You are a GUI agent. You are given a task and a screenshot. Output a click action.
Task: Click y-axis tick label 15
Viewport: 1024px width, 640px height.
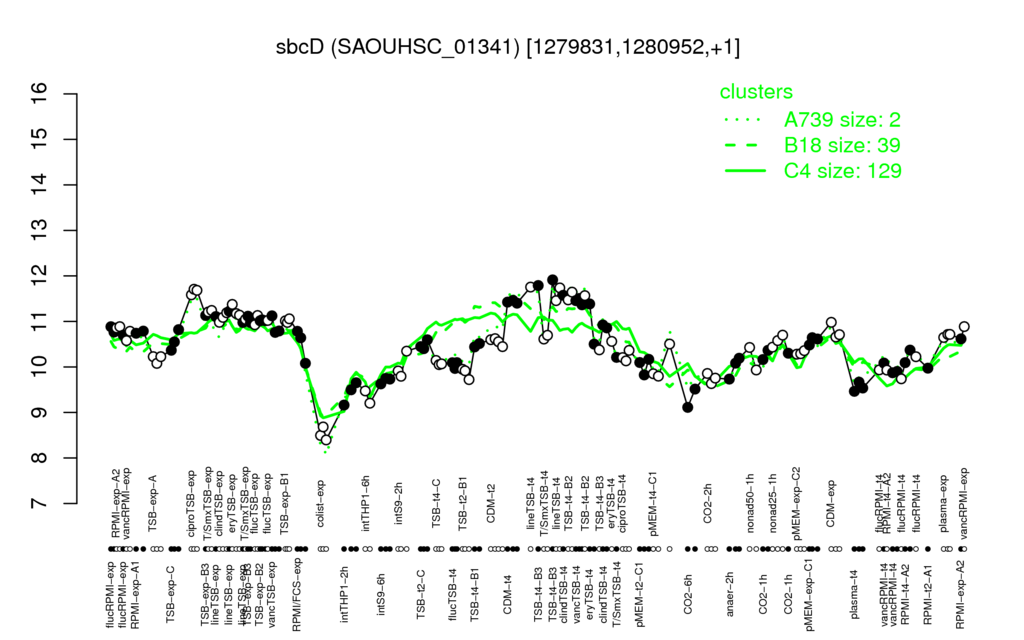(39, 139)
